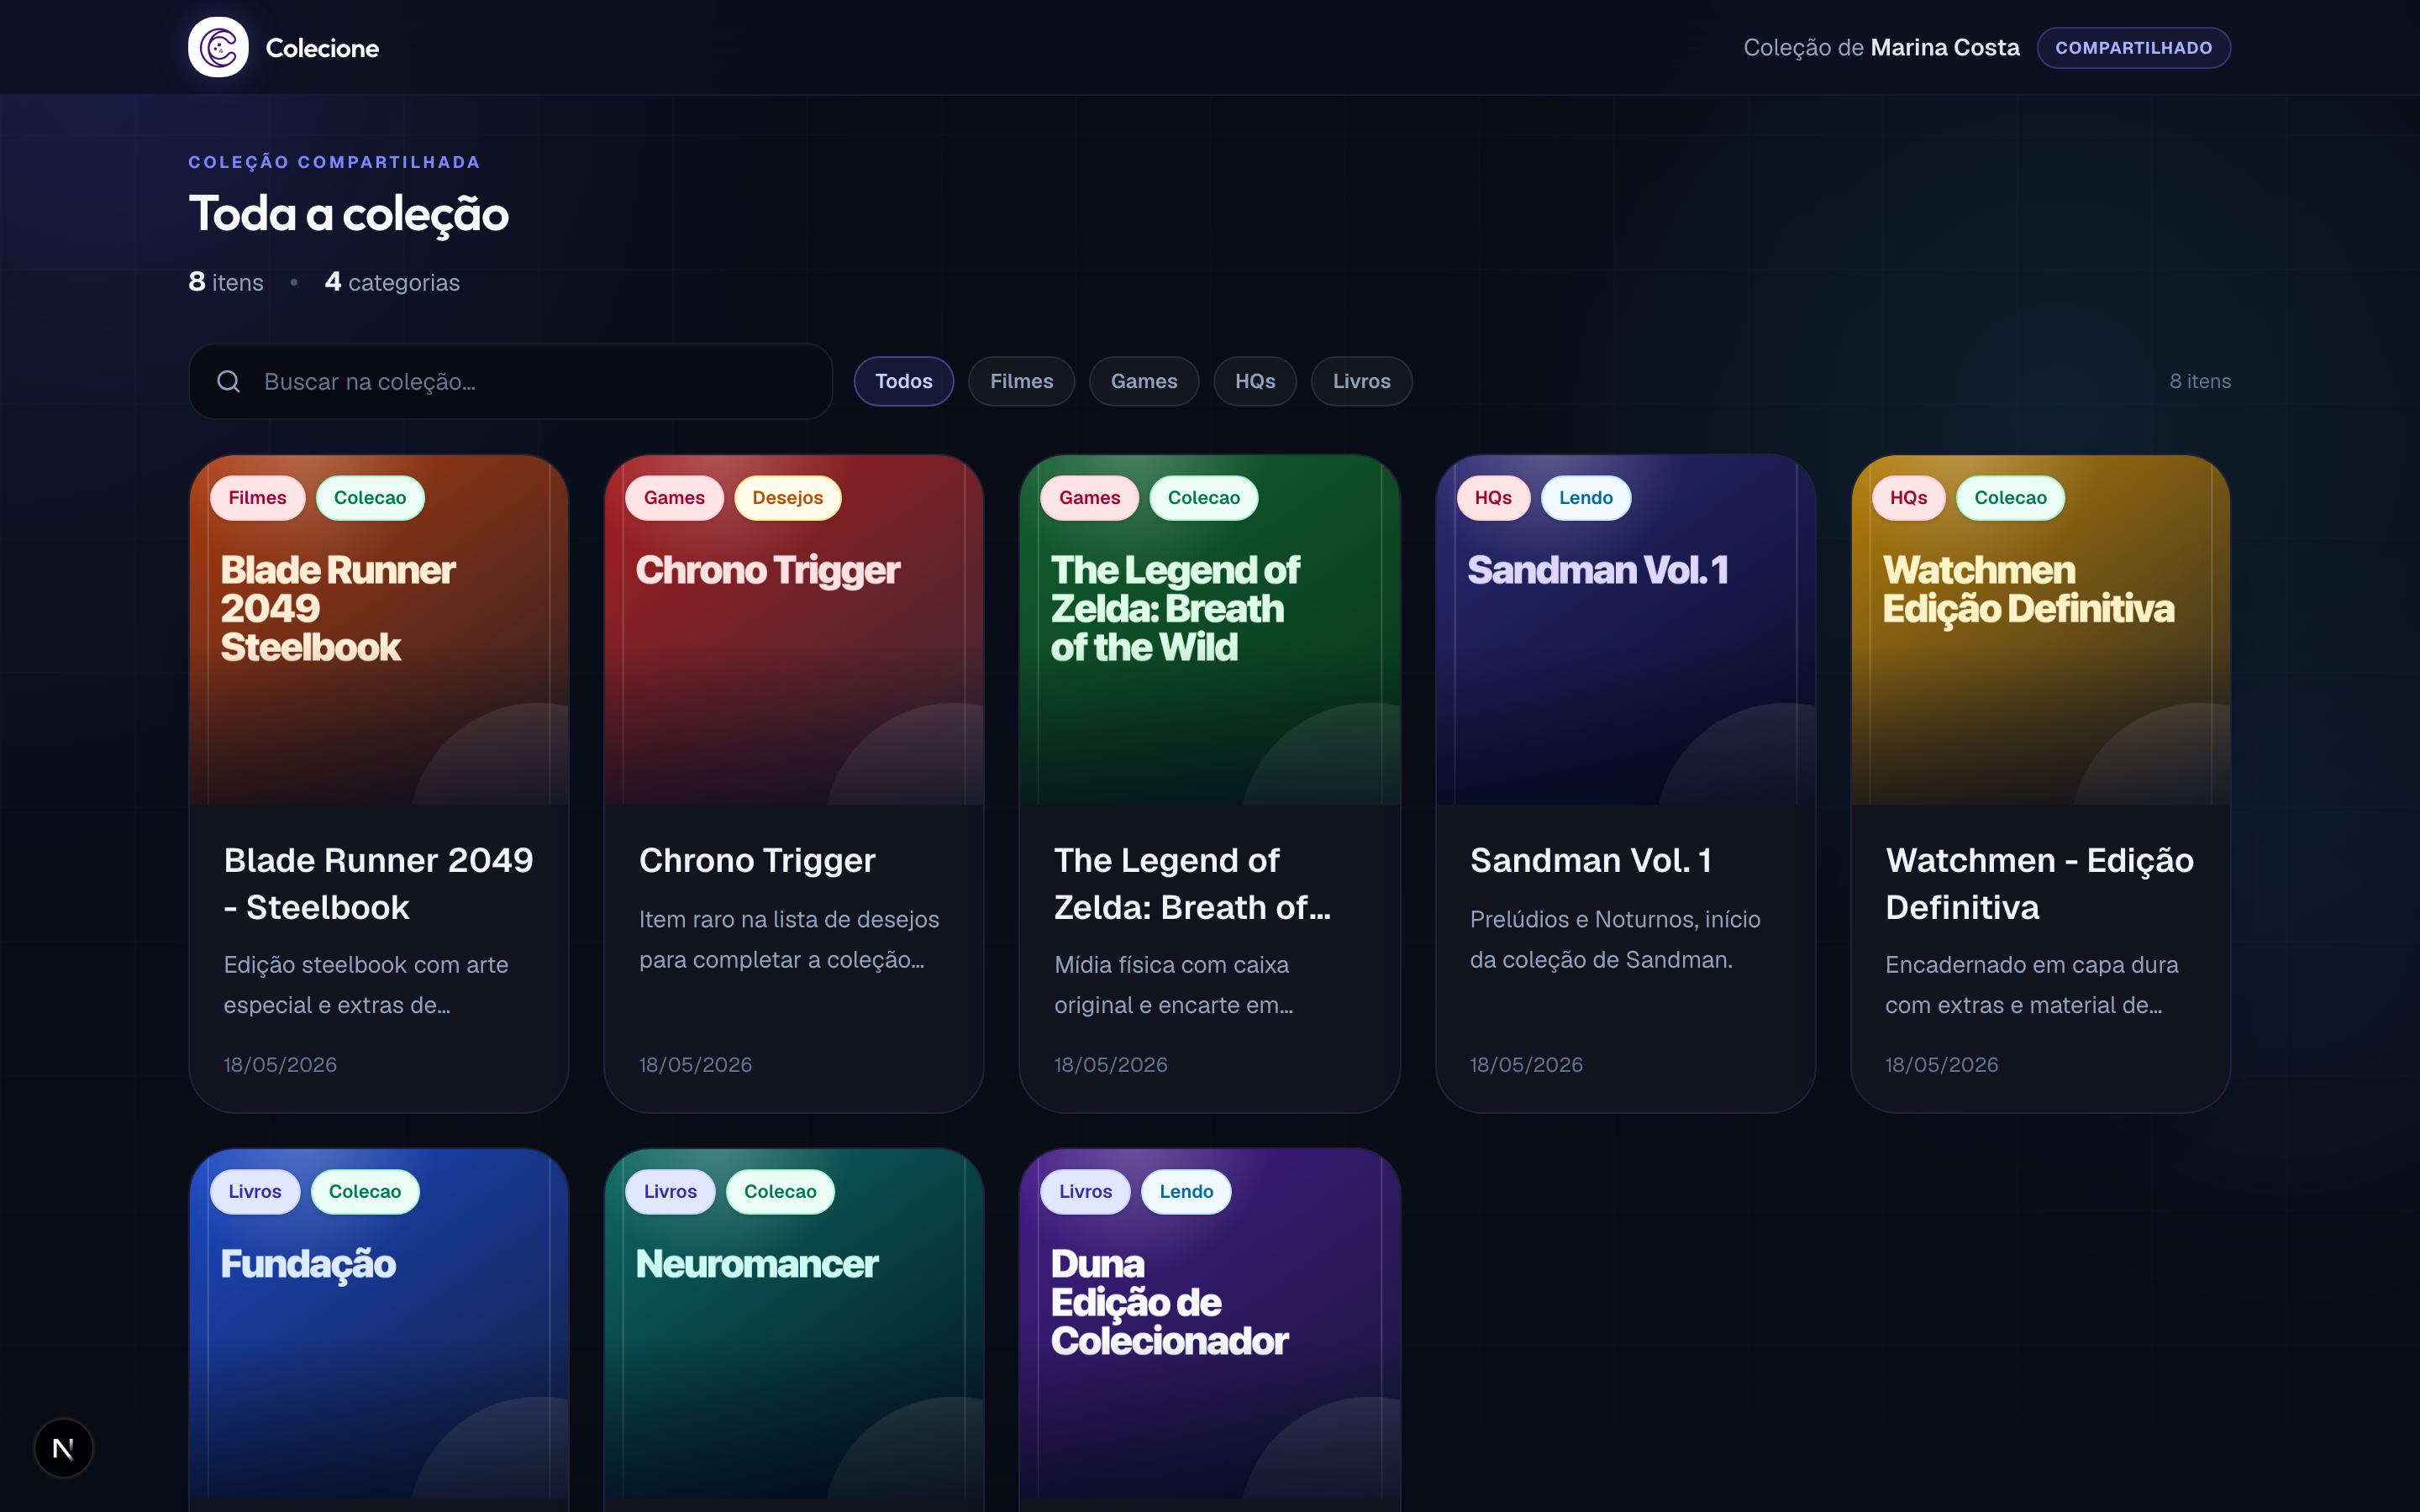Click the description 'Encadernado em capa dura'

pos(2031,965)
